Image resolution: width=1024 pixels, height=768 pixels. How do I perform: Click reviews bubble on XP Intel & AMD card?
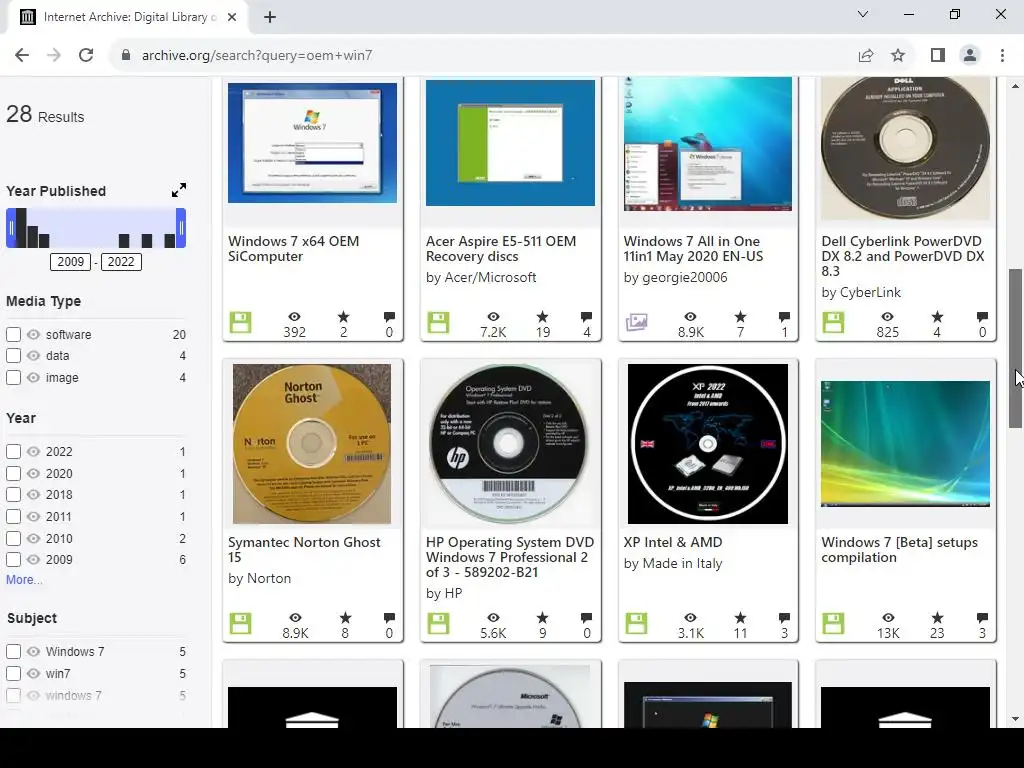click(x=784, y=618)
